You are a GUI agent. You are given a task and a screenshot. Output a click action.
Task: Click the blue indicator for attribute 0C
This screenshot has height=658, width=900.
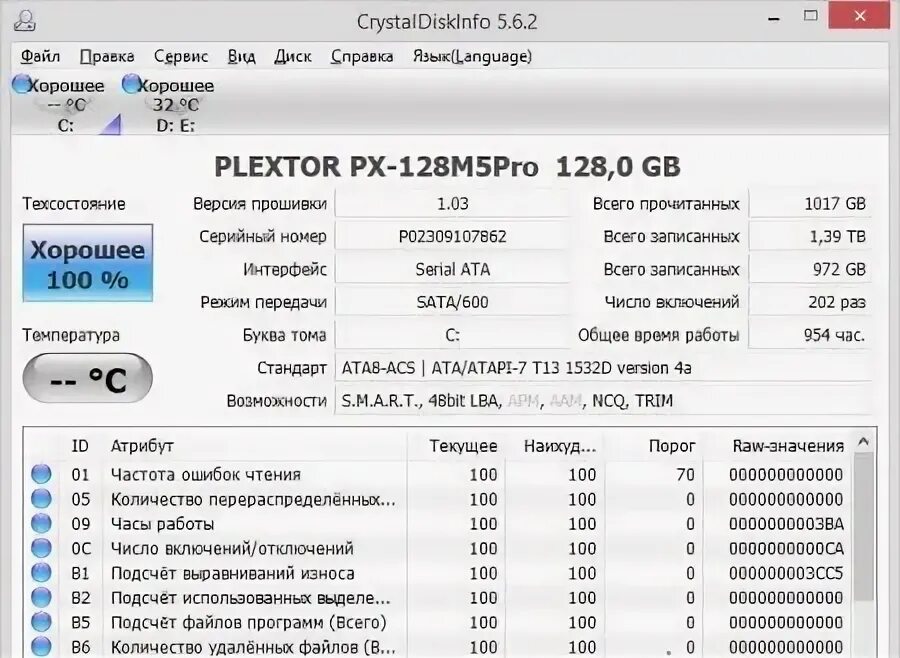tap(41, 548)
